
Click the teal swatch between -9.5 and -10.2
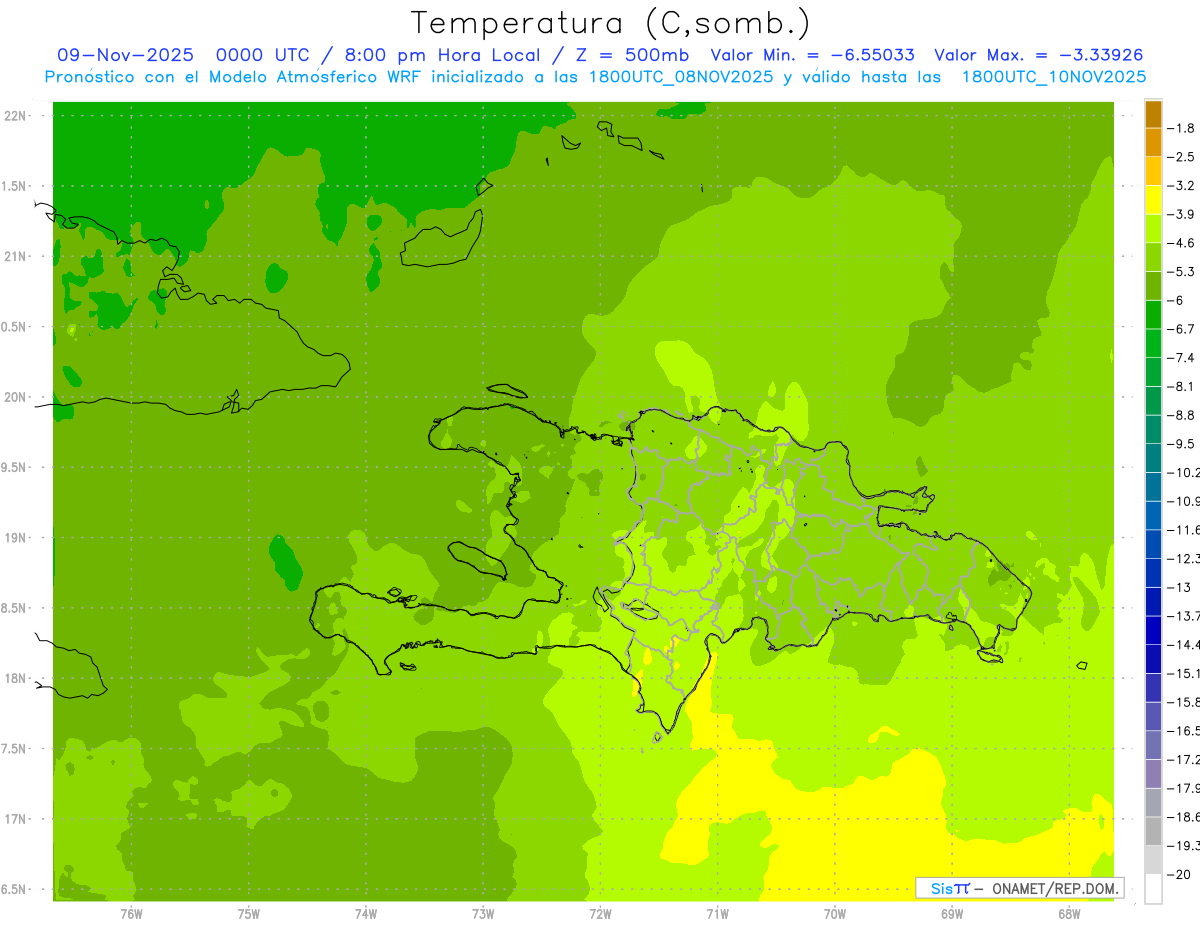(1153, 458)
